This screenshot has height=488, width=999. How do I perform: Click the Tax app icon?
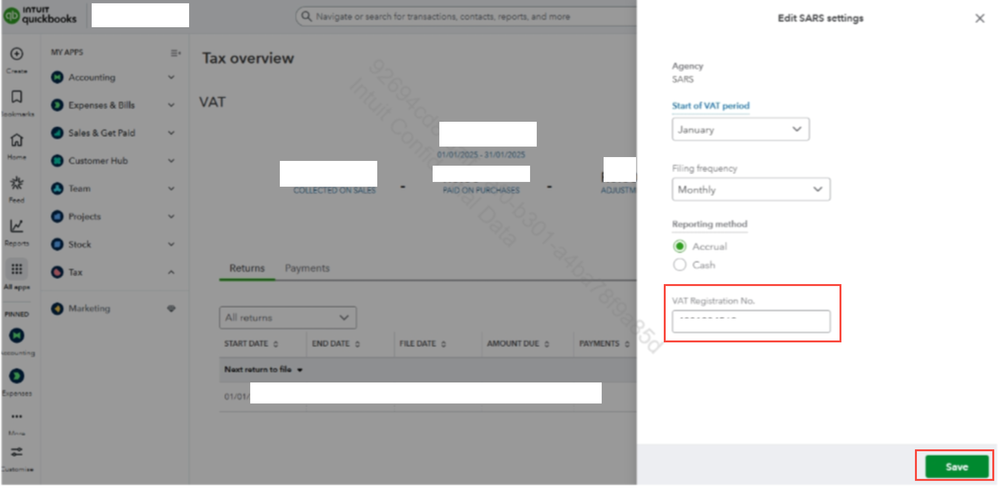57,272
